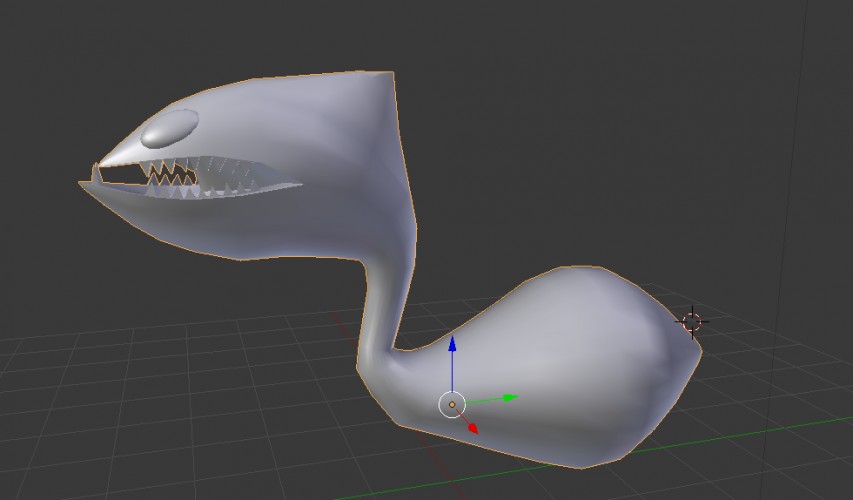Click the blue Z-axis gizmo arrow
This screenshot has height=500, width=853.
tap(452, 344)
